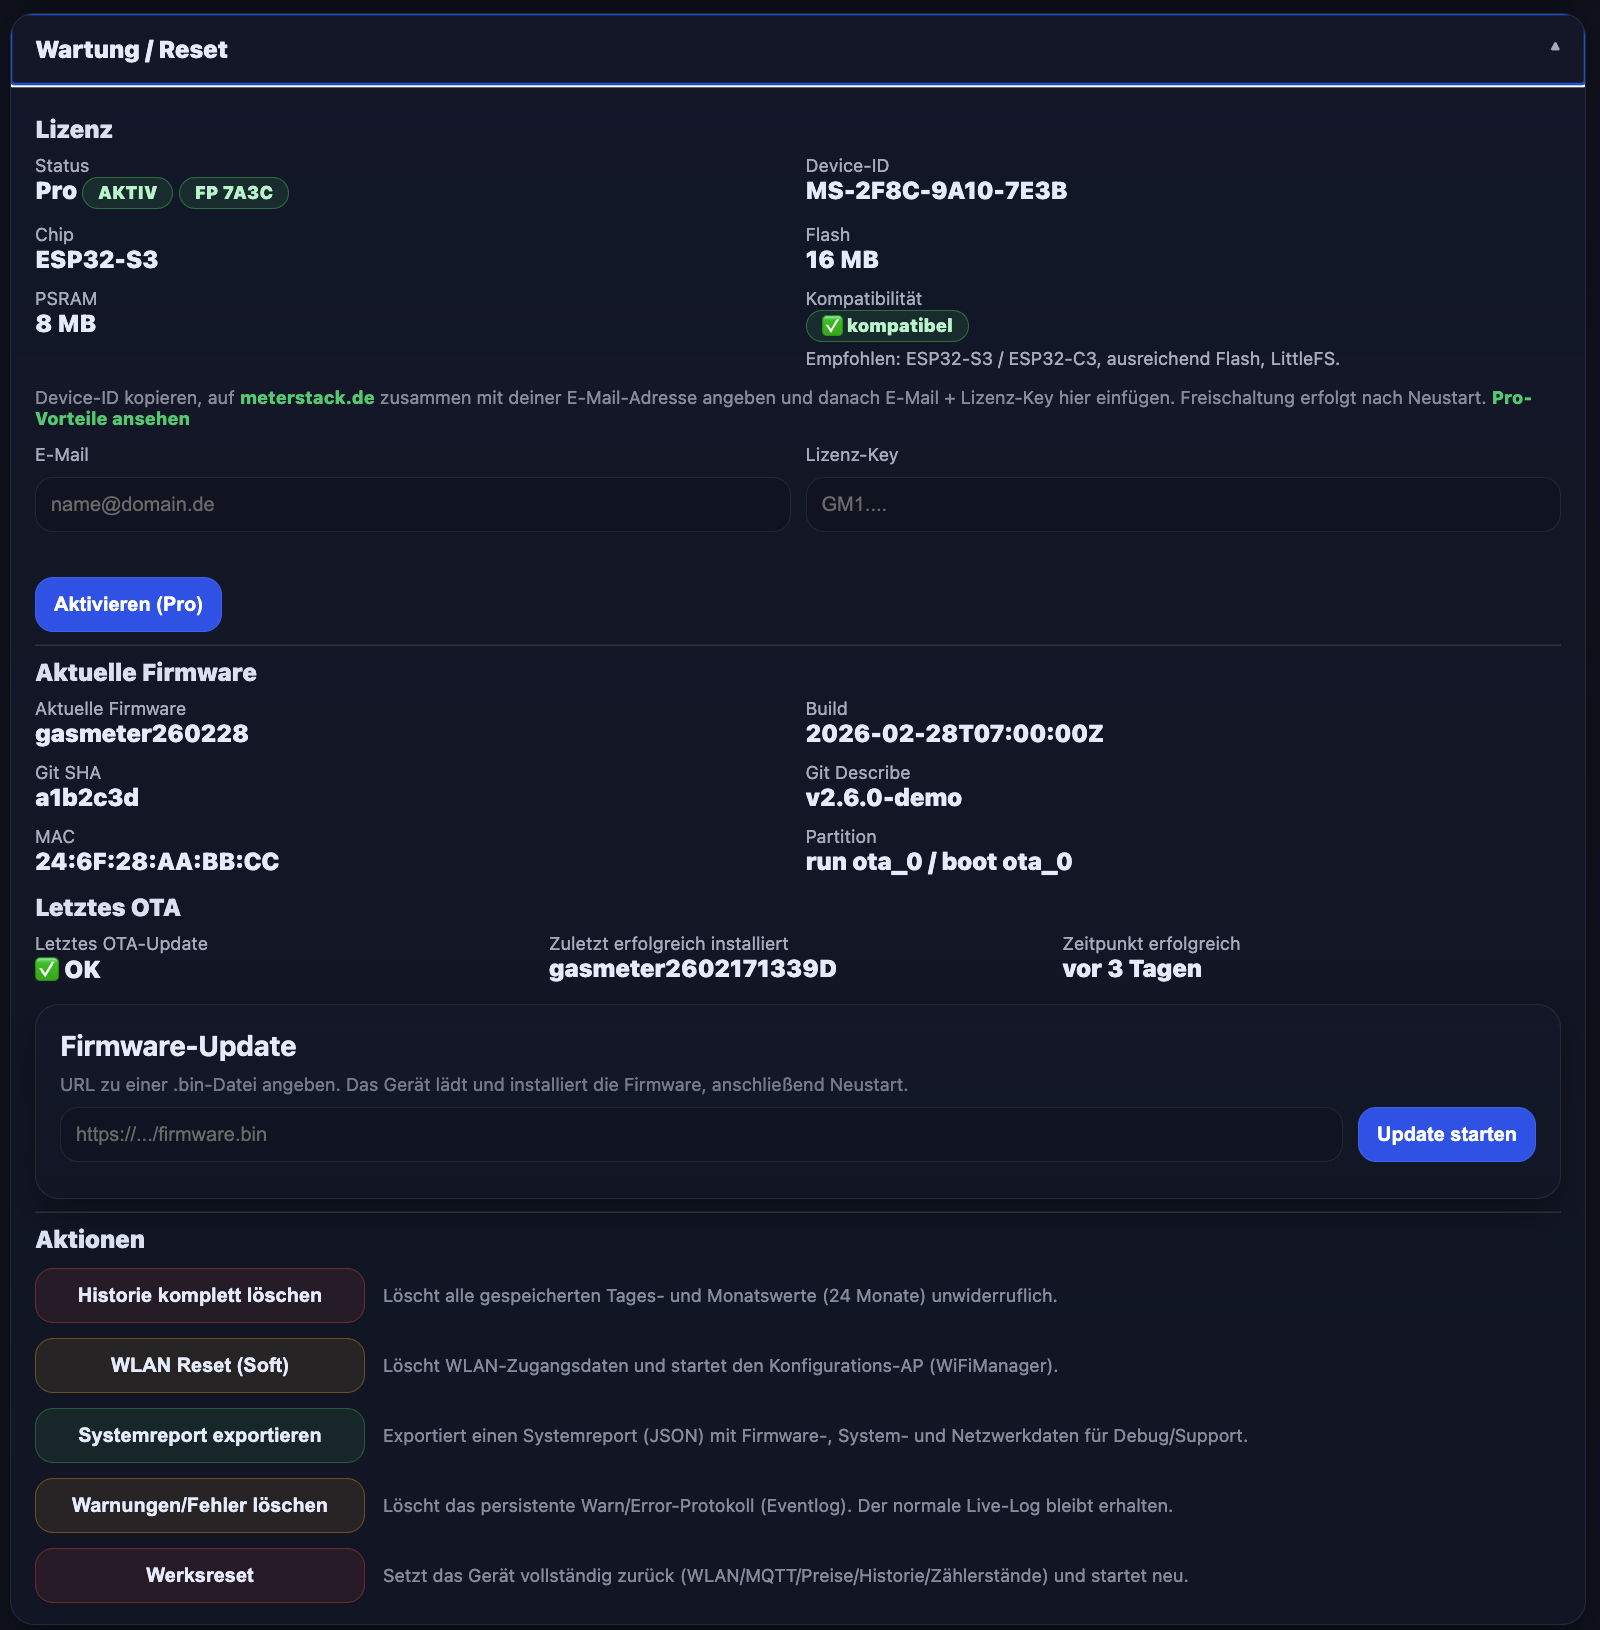The width and height of the screenshot is (1600, 1630).
Task: Click the E-Mail input field
Action: [411, 504]
